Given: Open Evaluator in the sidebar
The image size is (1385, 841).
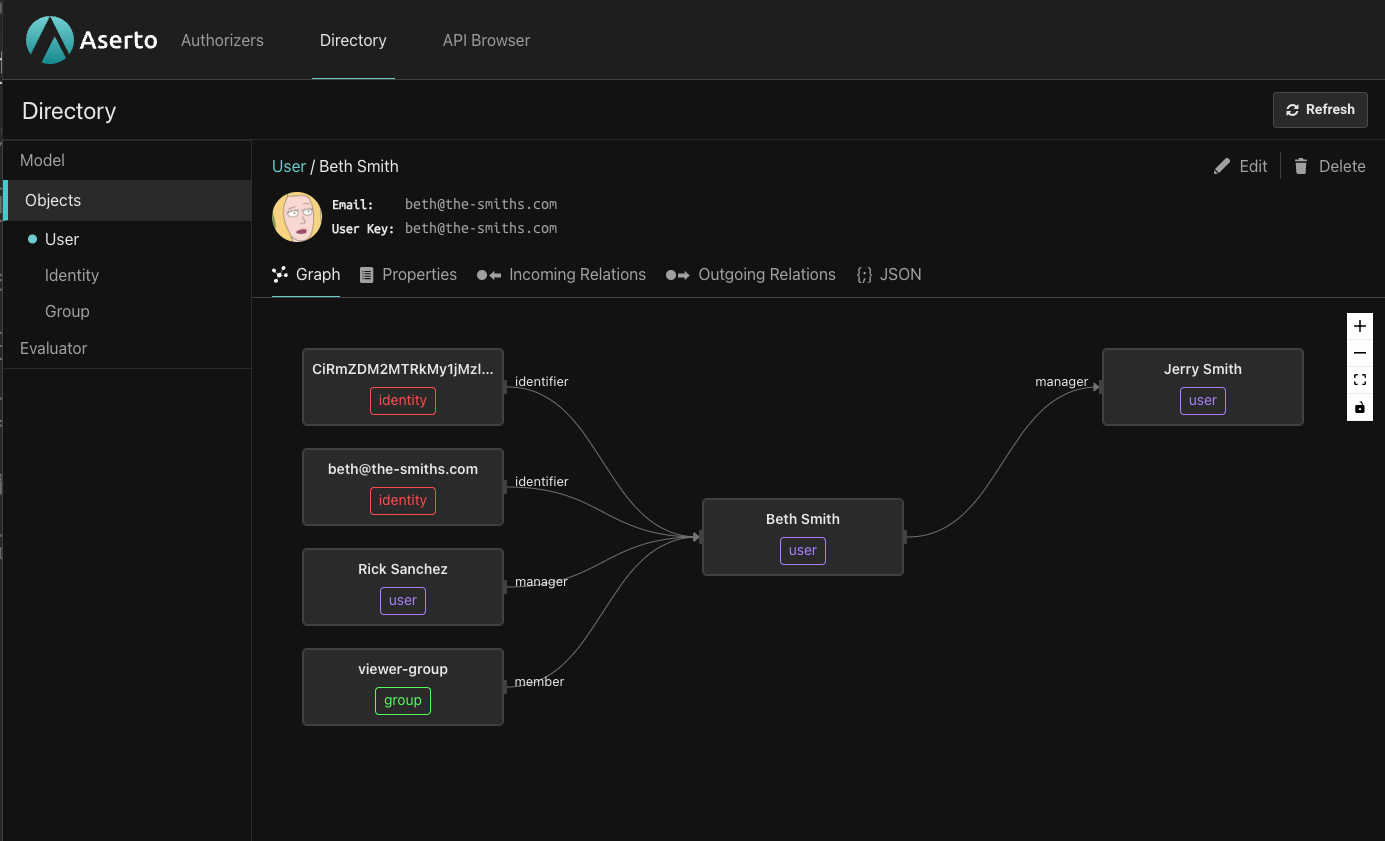Looking at the screenshot, I should 54,348.
